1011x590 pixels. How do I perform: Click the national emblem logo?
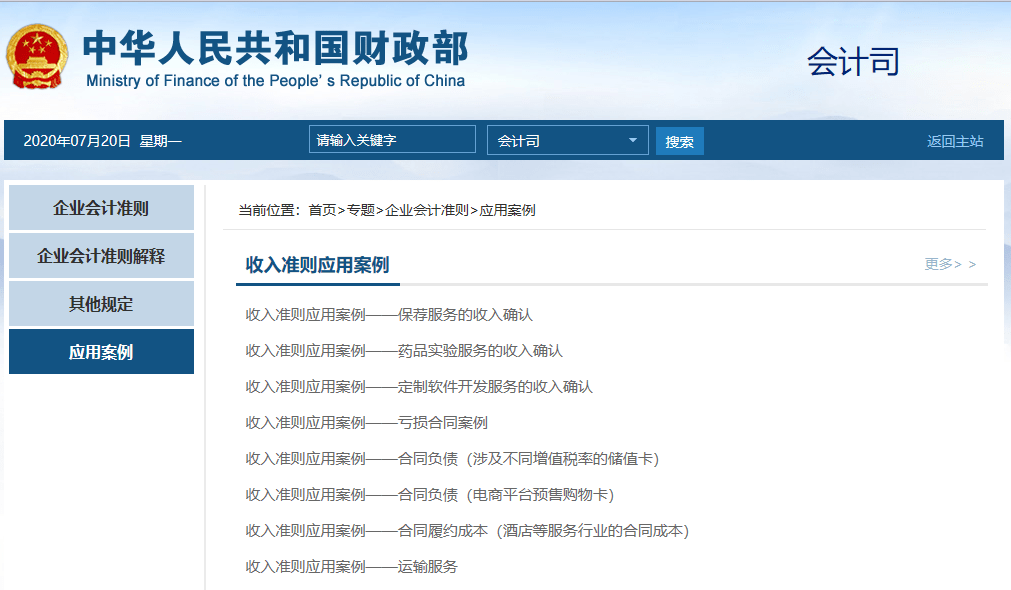[x=35, y=55]
